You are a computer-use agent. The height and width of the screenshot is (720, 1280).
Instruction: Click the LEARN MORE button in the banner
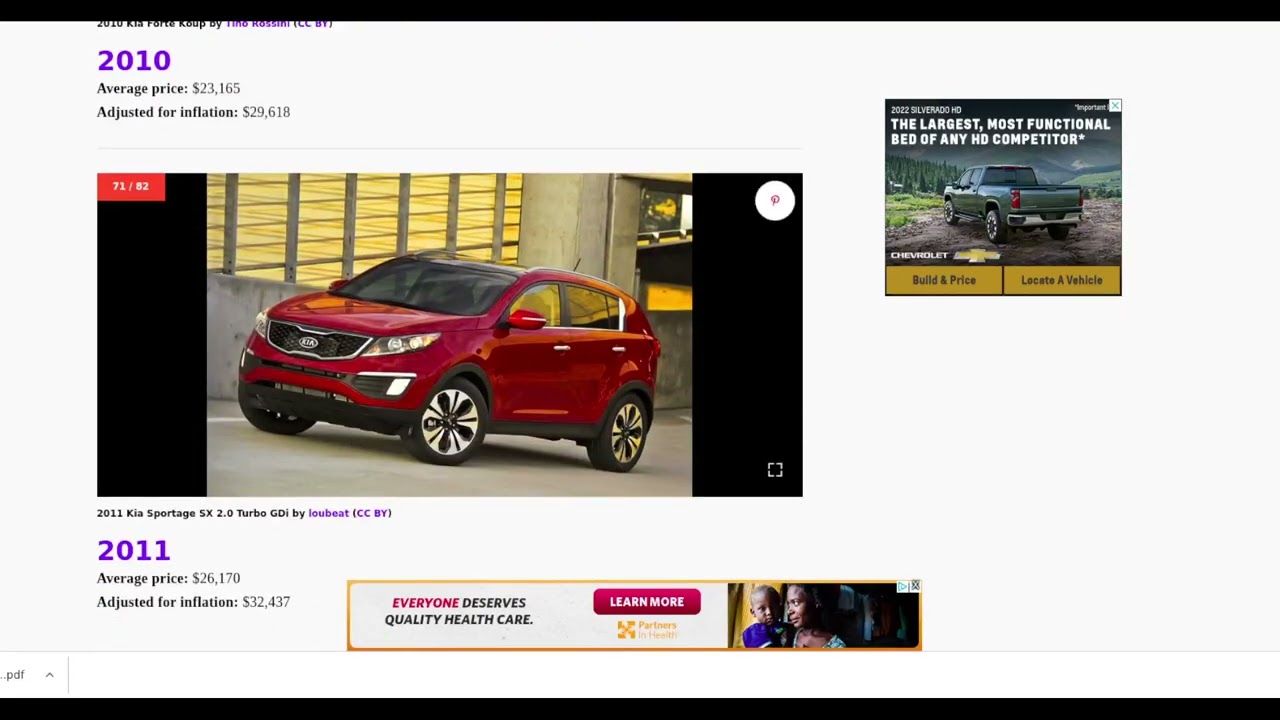(647, 602)
